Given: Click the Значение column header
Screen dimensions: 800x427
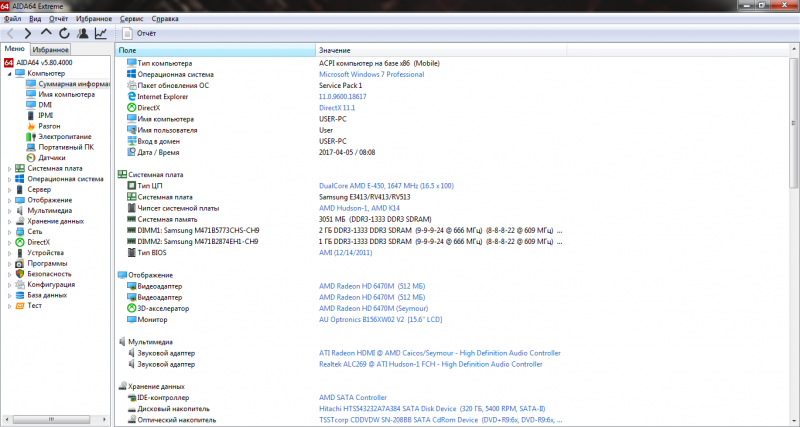Looking at the screenshot, I should tap(334, 50).
